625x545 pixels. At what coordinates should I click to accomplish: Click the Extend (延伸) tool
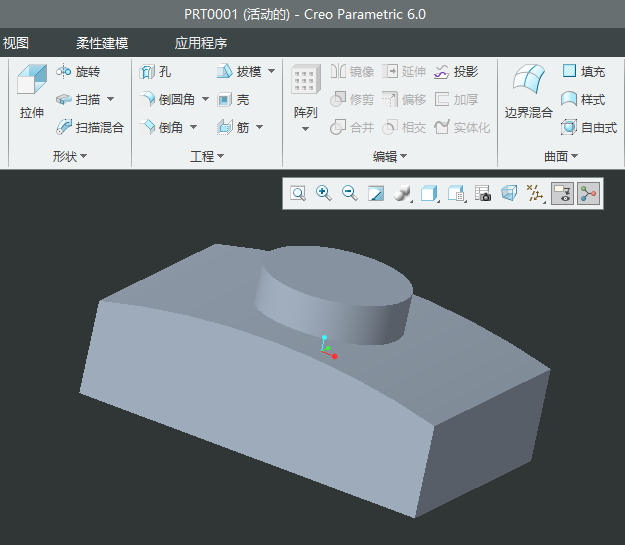click(x=404, y=72)
